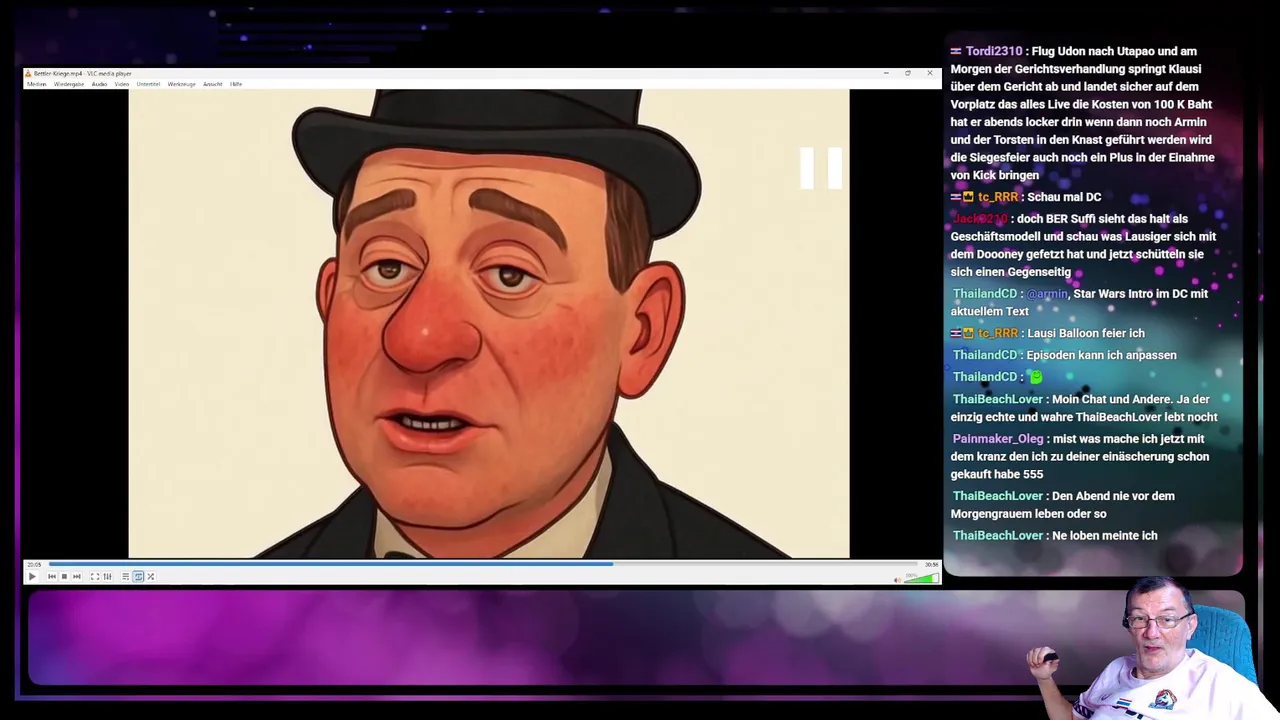
Task: Toggle loop repeat mode
Action: [138, 576]
